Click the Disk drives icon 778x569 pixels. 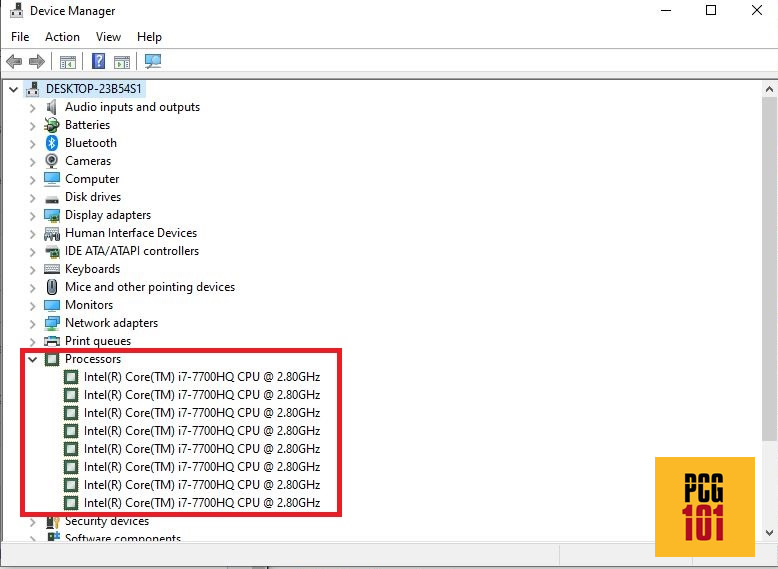[x=52, y=198]
